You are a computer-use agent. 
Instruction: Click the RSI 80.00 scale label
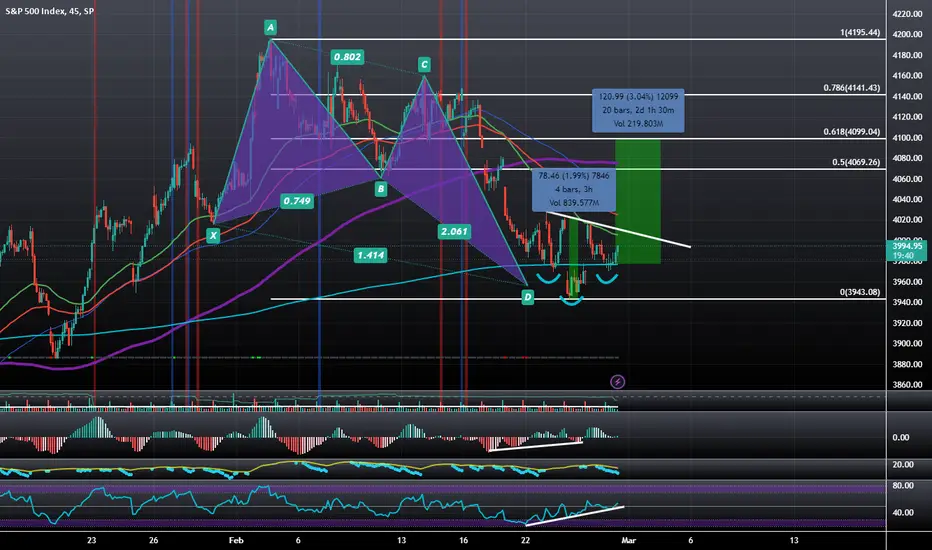(x=903, y=486)
